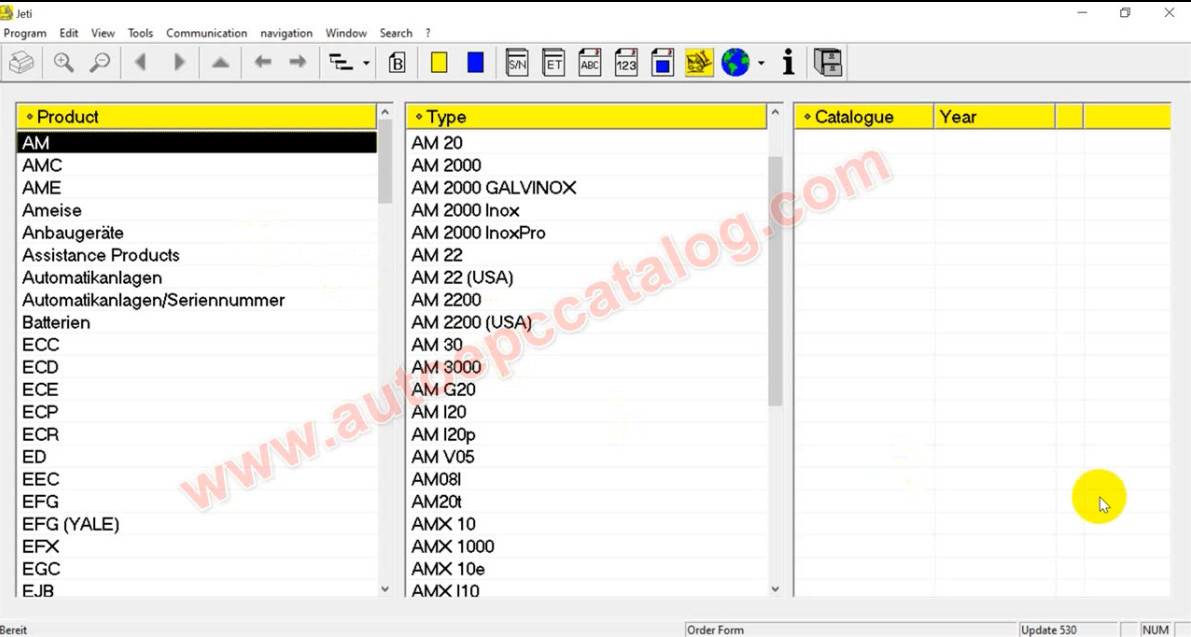Open the ET spare parts search icon

(x=554, y=62)
